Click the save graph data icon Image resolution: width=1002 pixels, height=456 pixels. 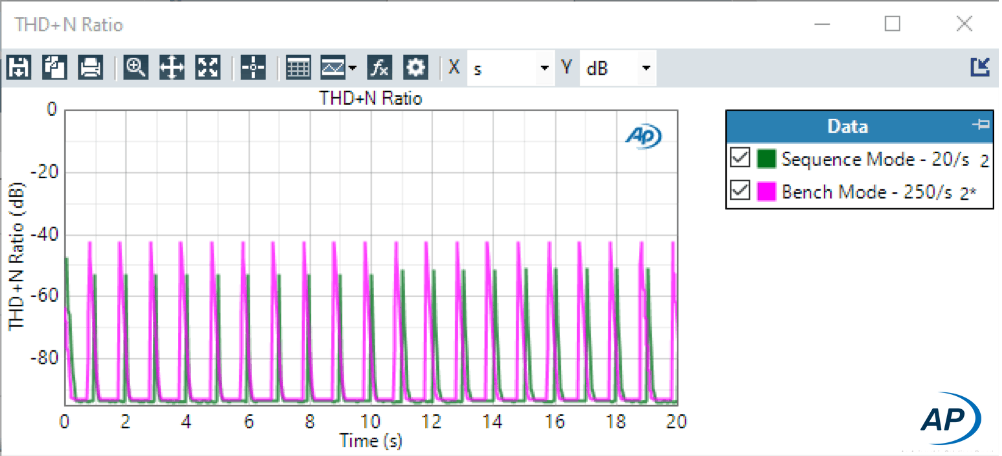19,68
